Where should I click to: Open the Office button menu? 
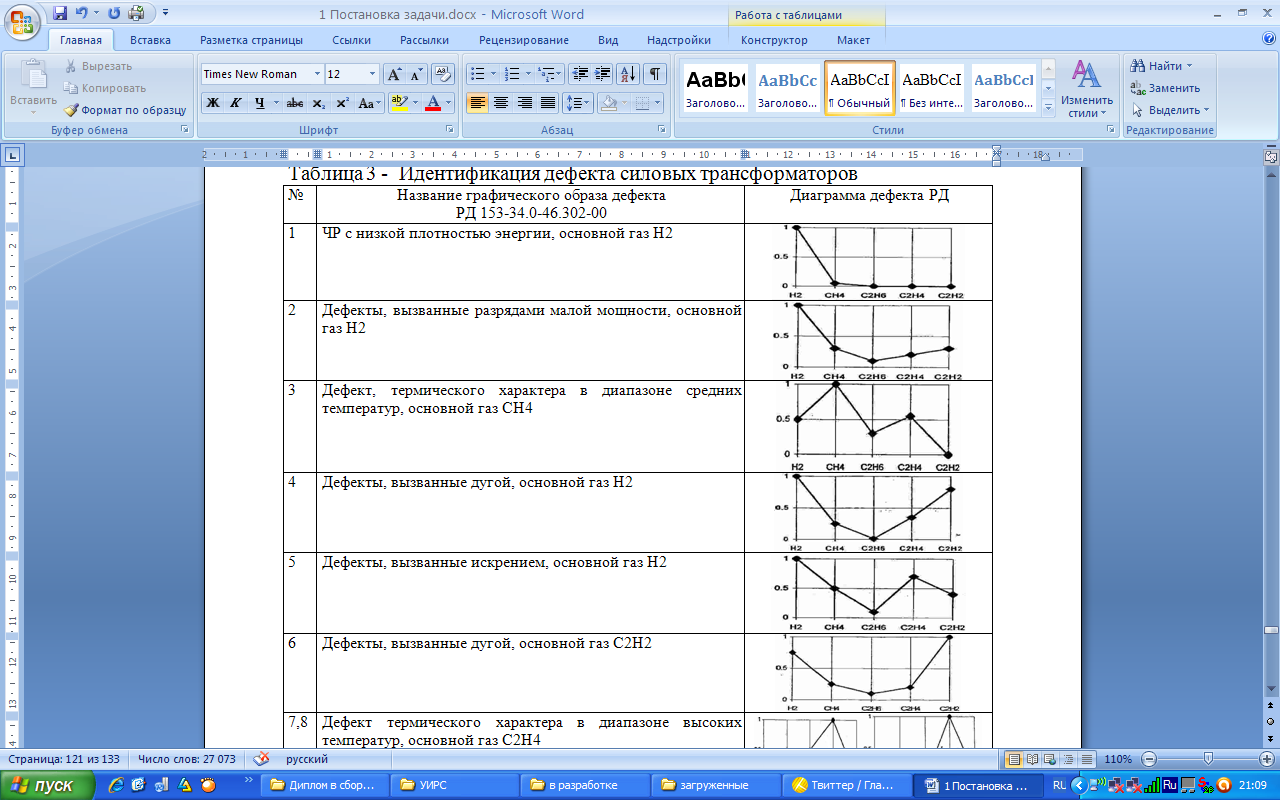[22, 22]
